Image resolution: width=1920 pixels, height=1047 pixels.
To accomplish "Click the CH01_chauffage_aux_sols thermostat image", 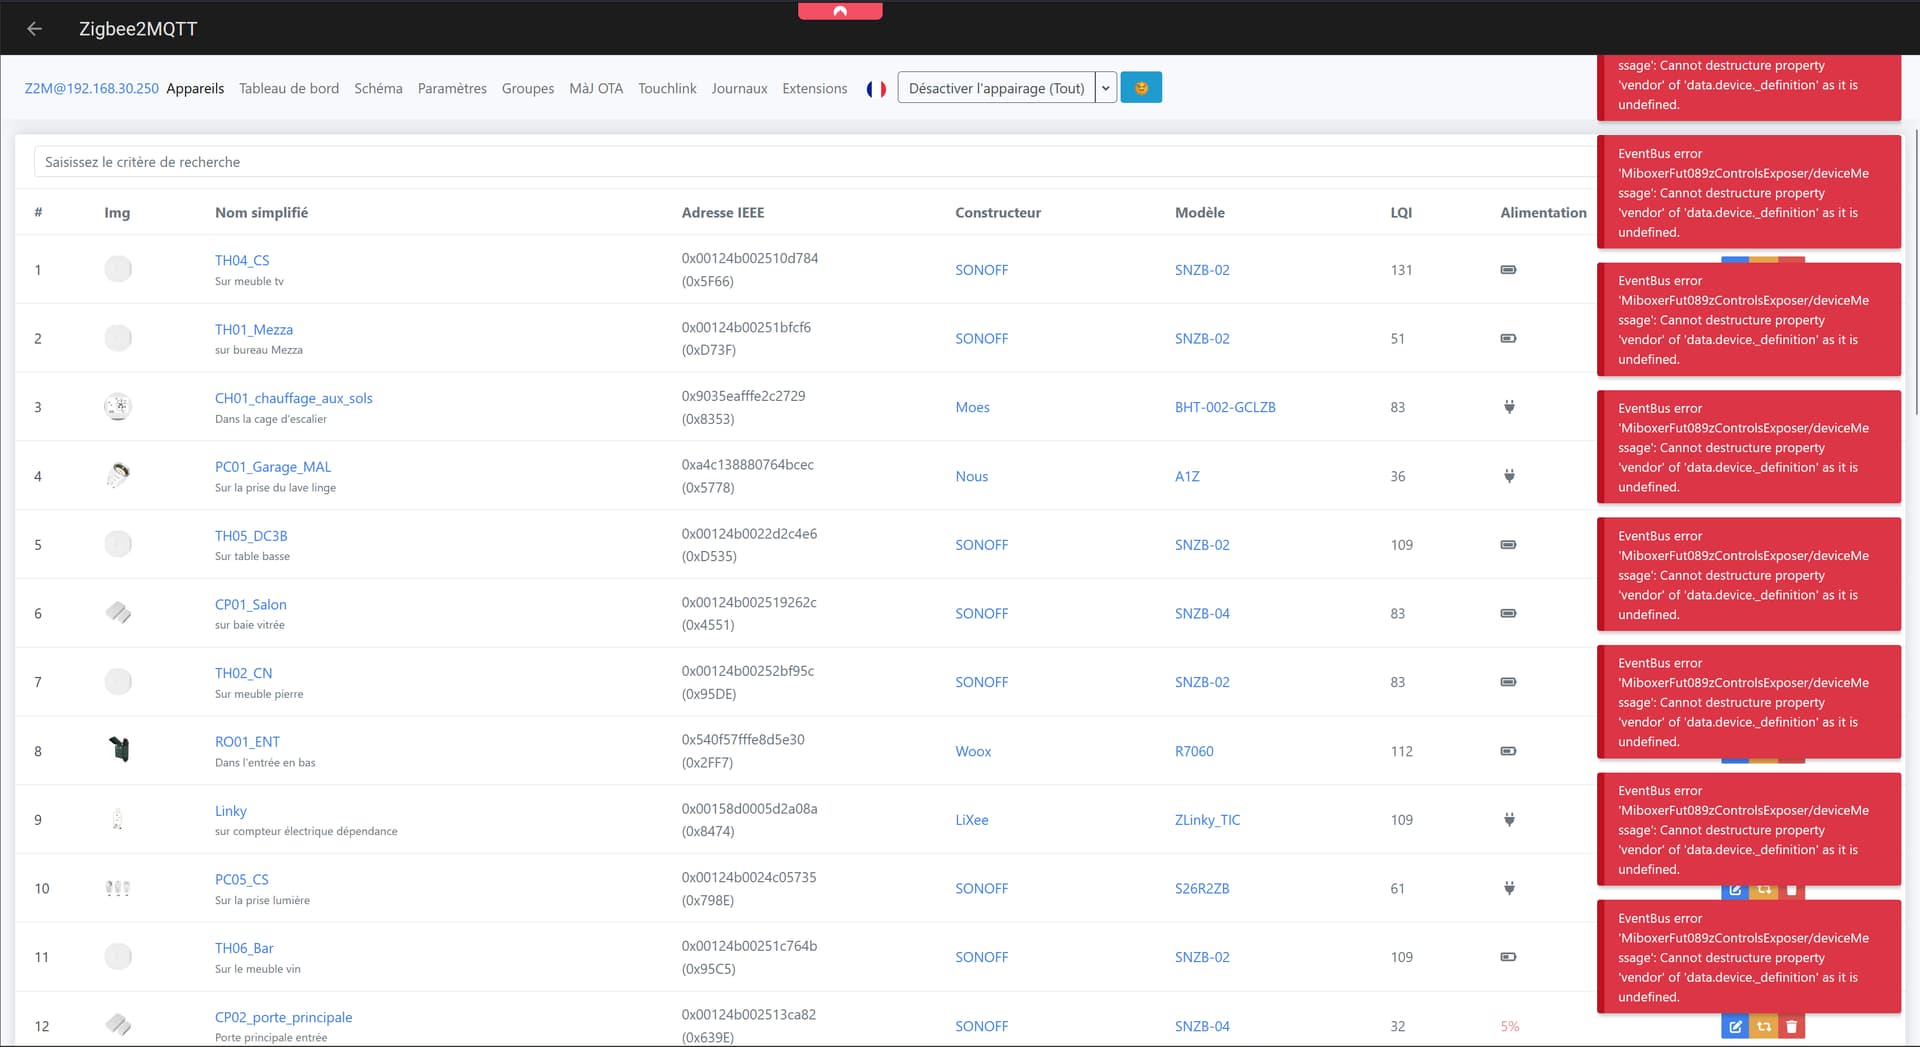I will coord(118,407).
